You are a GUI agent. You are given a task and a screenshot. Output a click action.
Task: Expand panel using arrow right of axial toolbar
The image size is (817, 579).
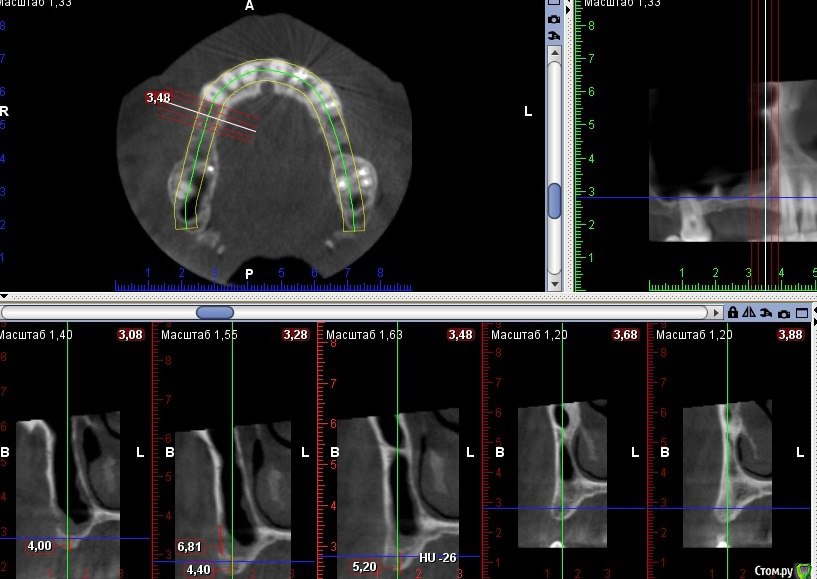568,8
